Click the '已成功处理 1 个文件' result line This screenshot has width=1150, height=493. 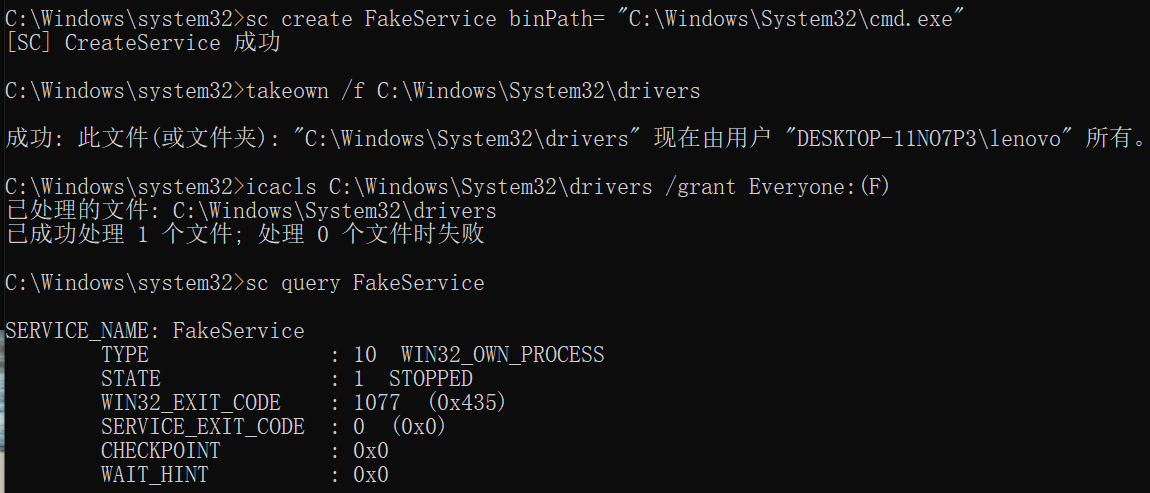click(245, 235)
